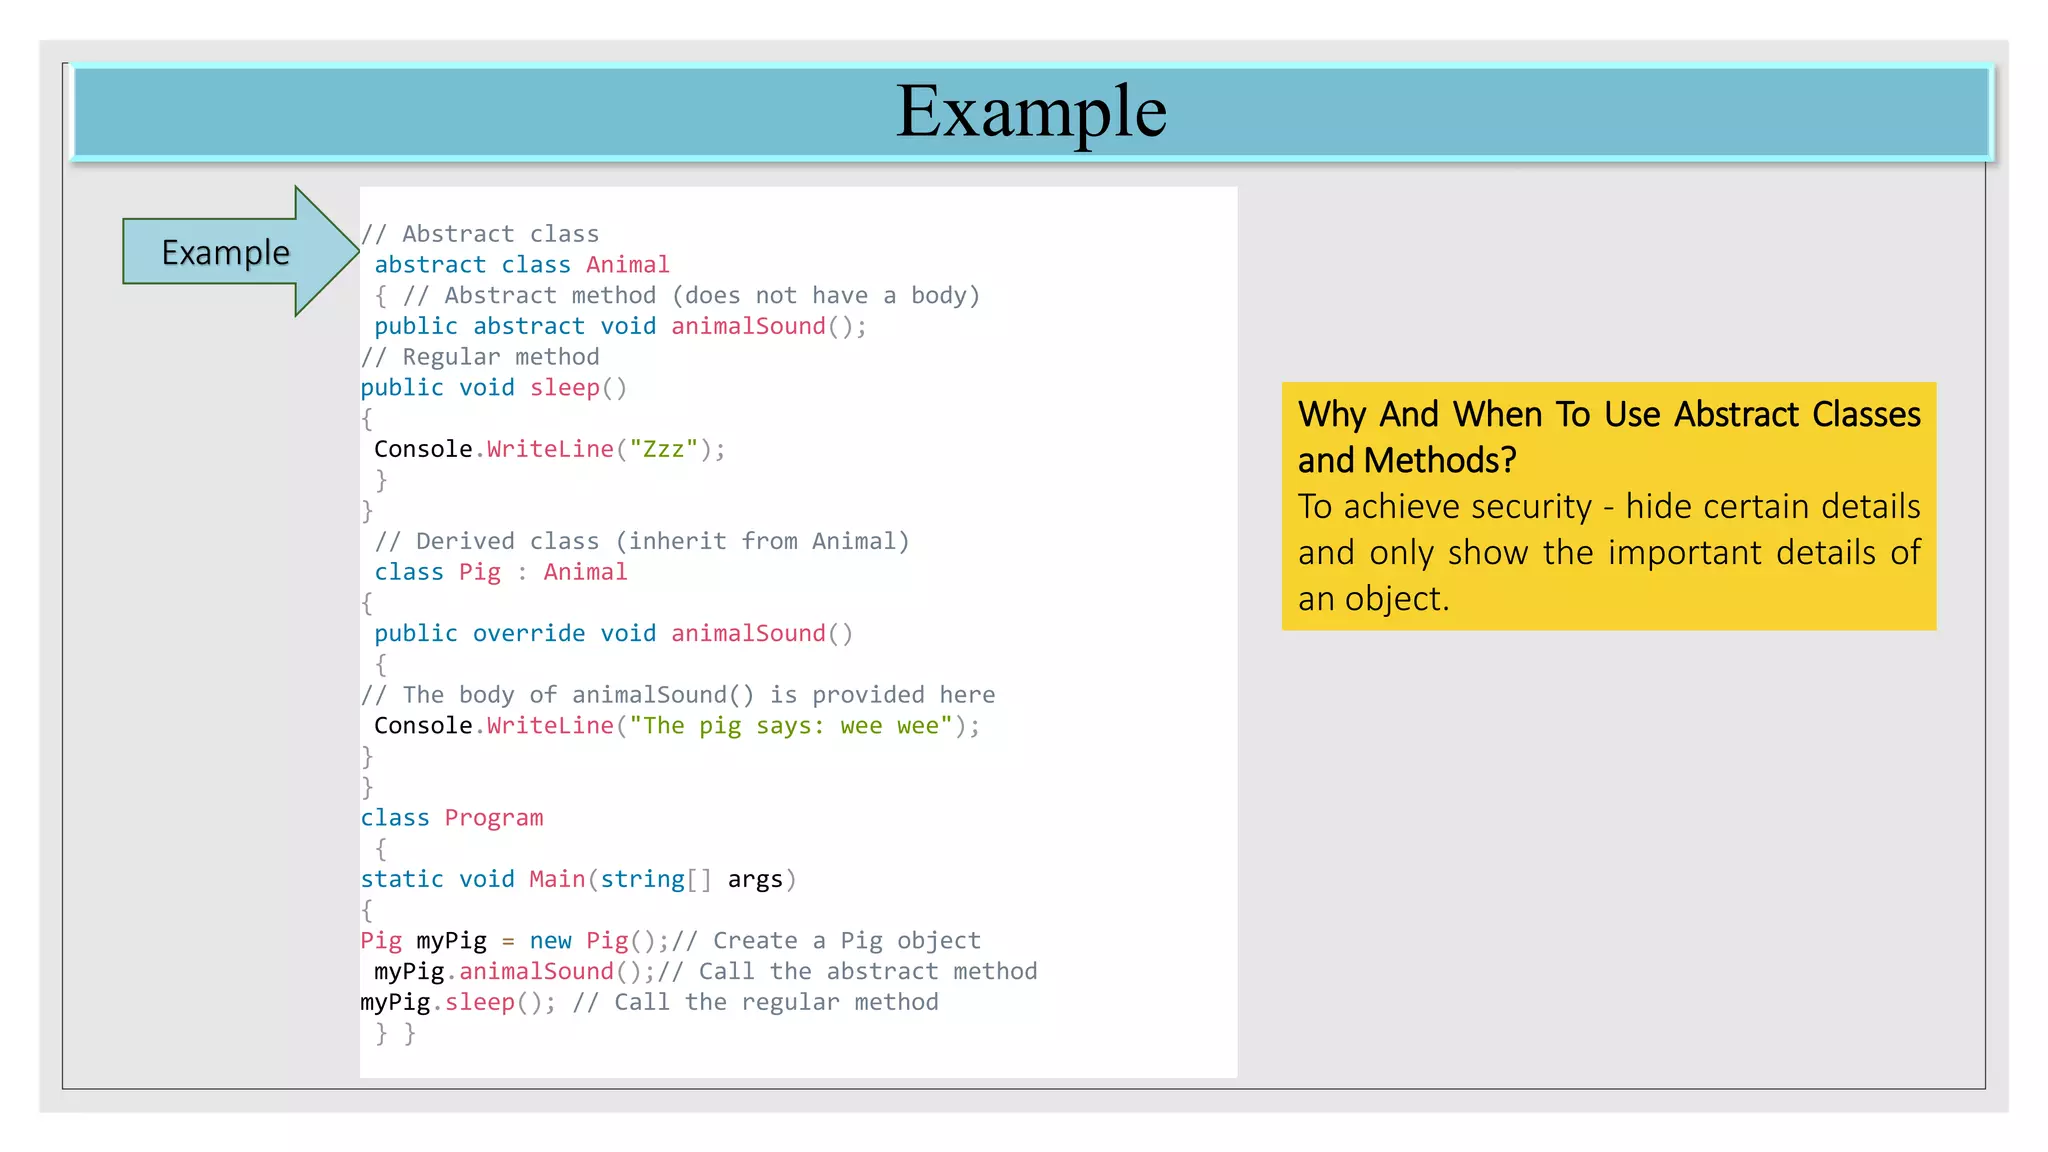The width and height of the screenshot is (2048, 1152).
Task: Click the 'class Pig : Animal' line
Action: pyautogui.click(x=500, y=572)
